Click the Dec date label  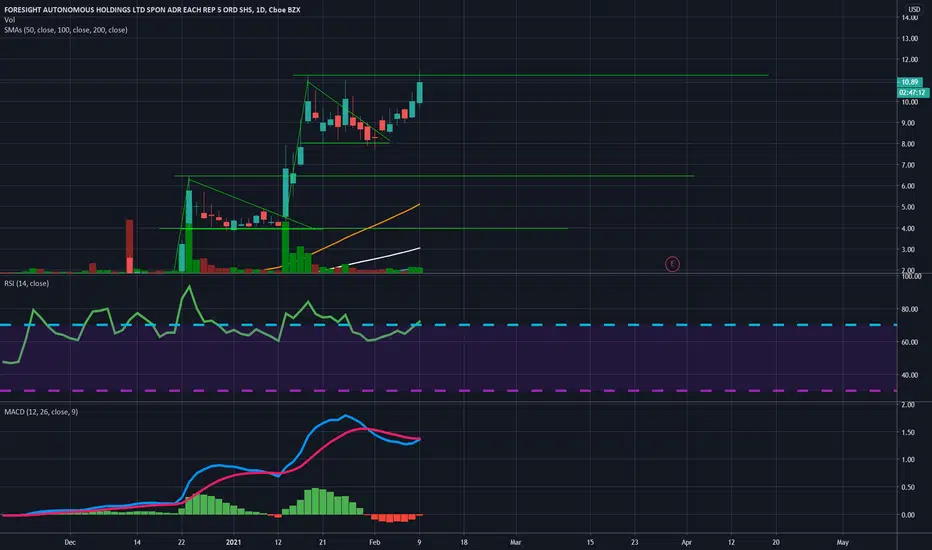tap(70, 542)
